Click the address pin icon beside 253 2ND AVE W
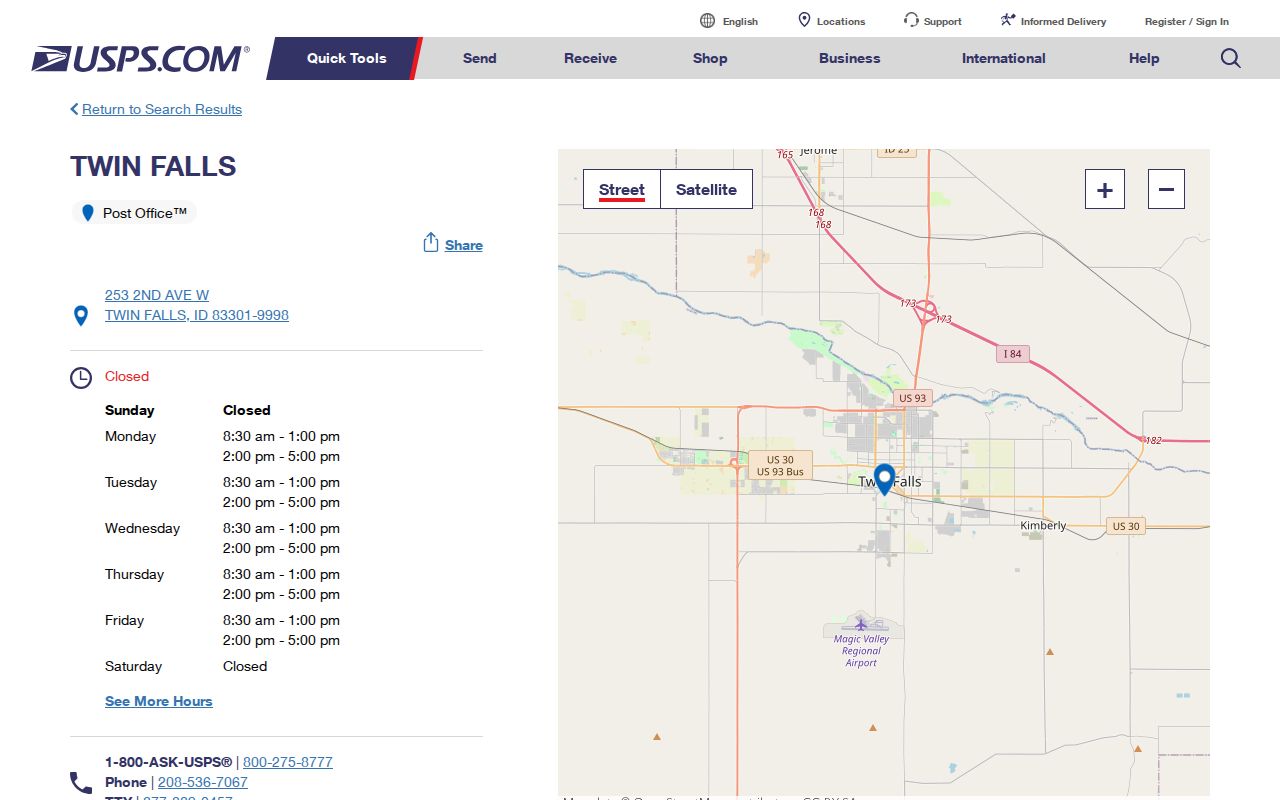This screenshot has width=1280, height=800. coord(81,316)
